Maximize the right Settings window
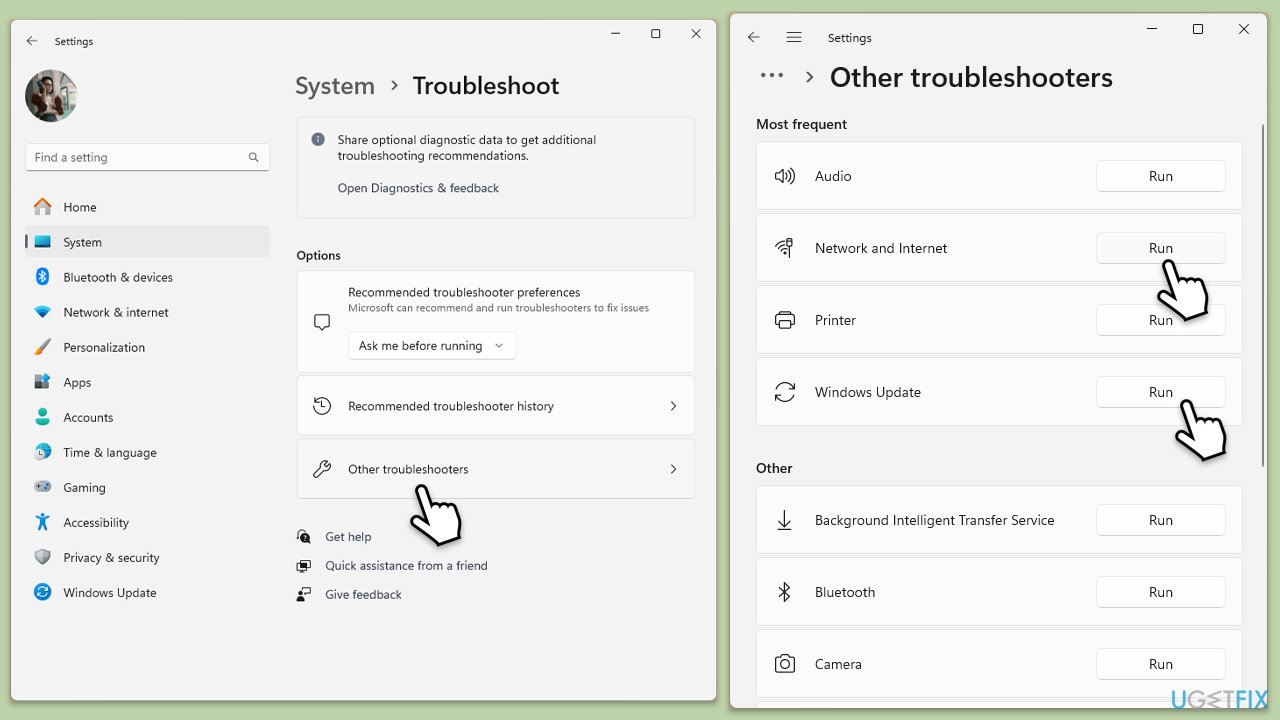Viewport: 1280px width, 720px height. (x=1198, y=30)
